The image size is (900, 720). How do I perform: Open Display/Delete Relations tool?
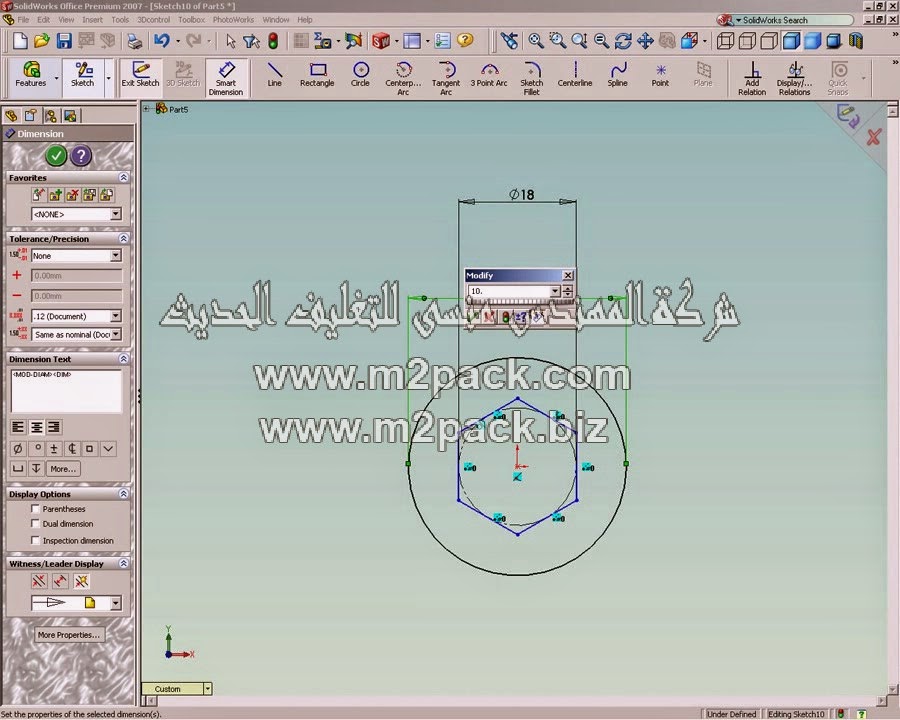[794, 78]
